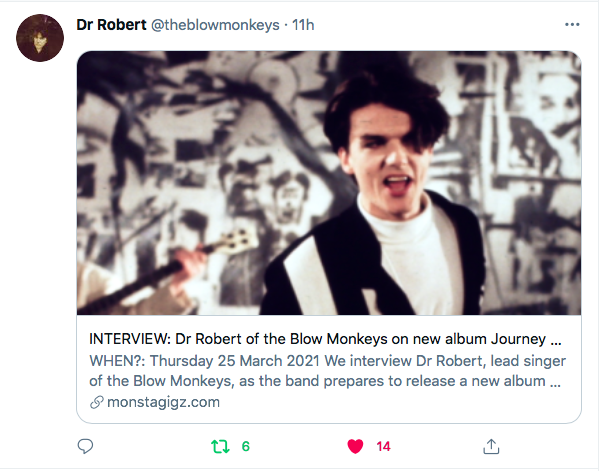The width and height of the screenshot is (600, 471).
Task: Unlike the tweet via red heart
Action: coord(355,446)
